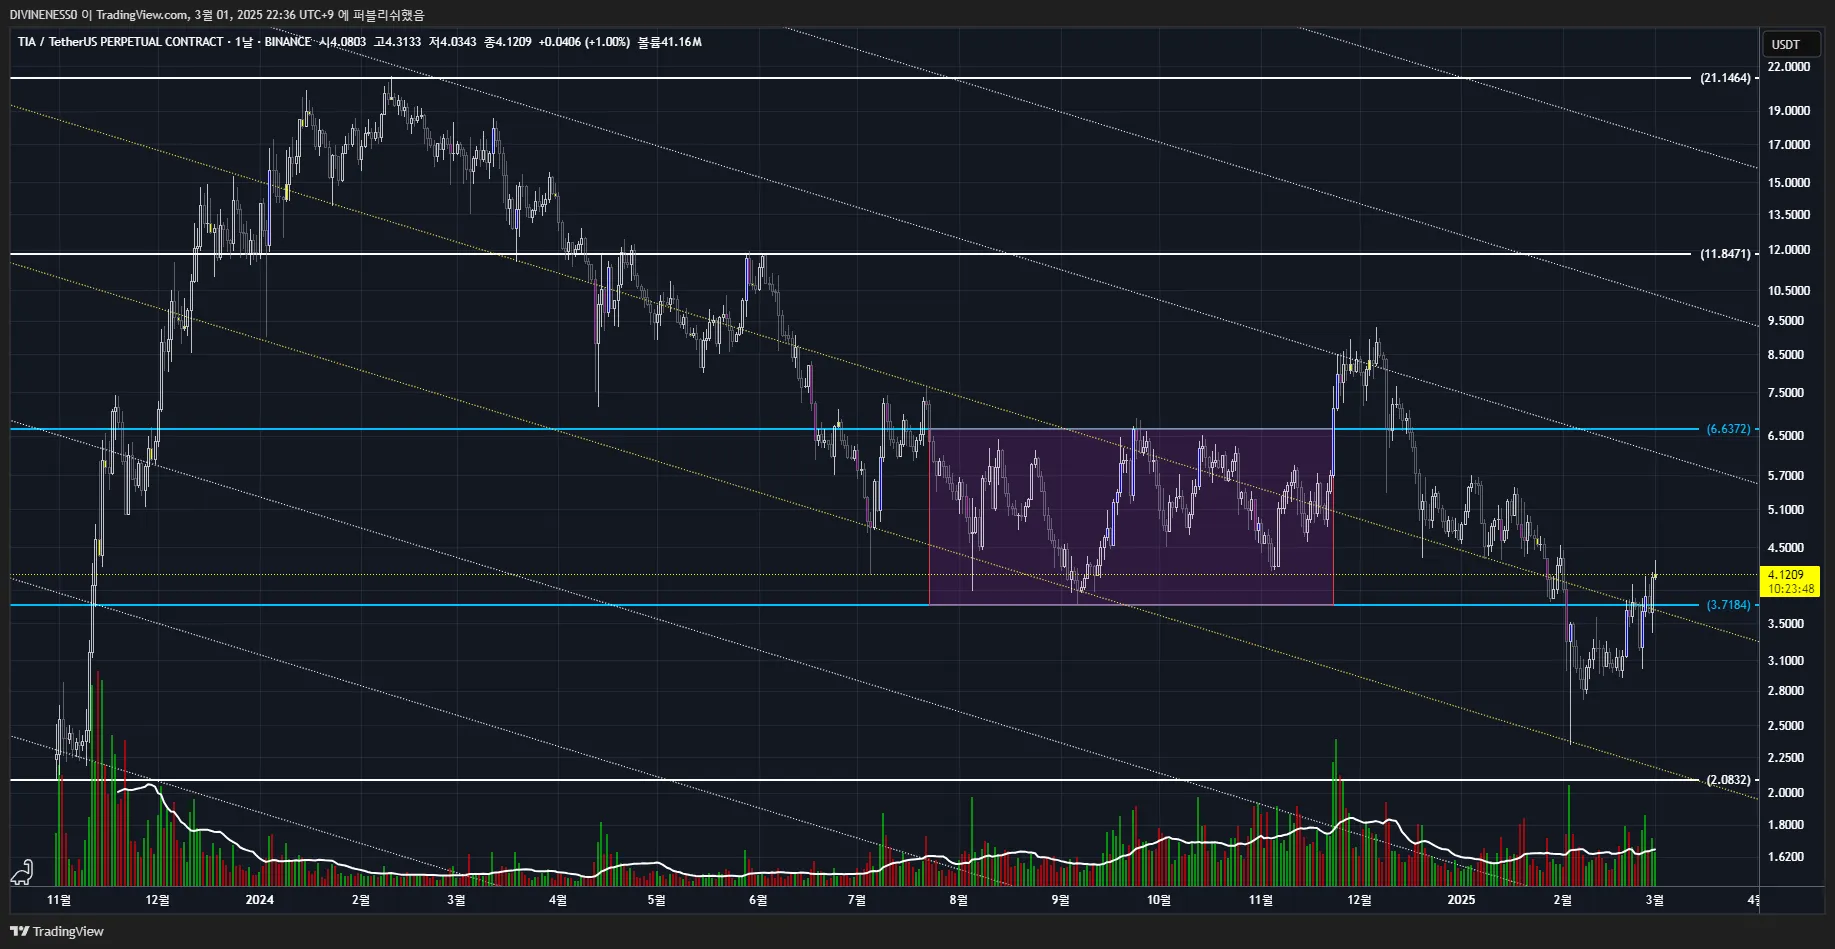This screenshot has height=949, width=1835.
Task: Click the 1.6200 price axis label
Action: tap(1786, 857)
